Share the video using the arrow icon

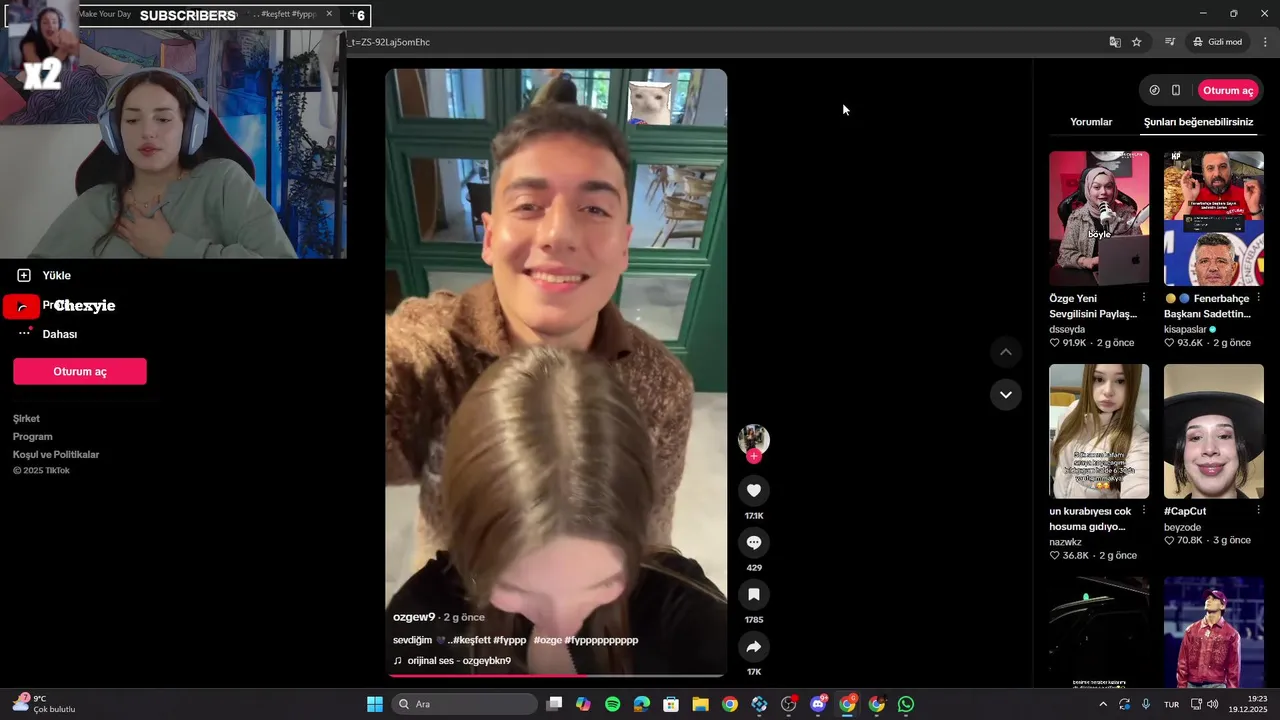tap(754, 646)
